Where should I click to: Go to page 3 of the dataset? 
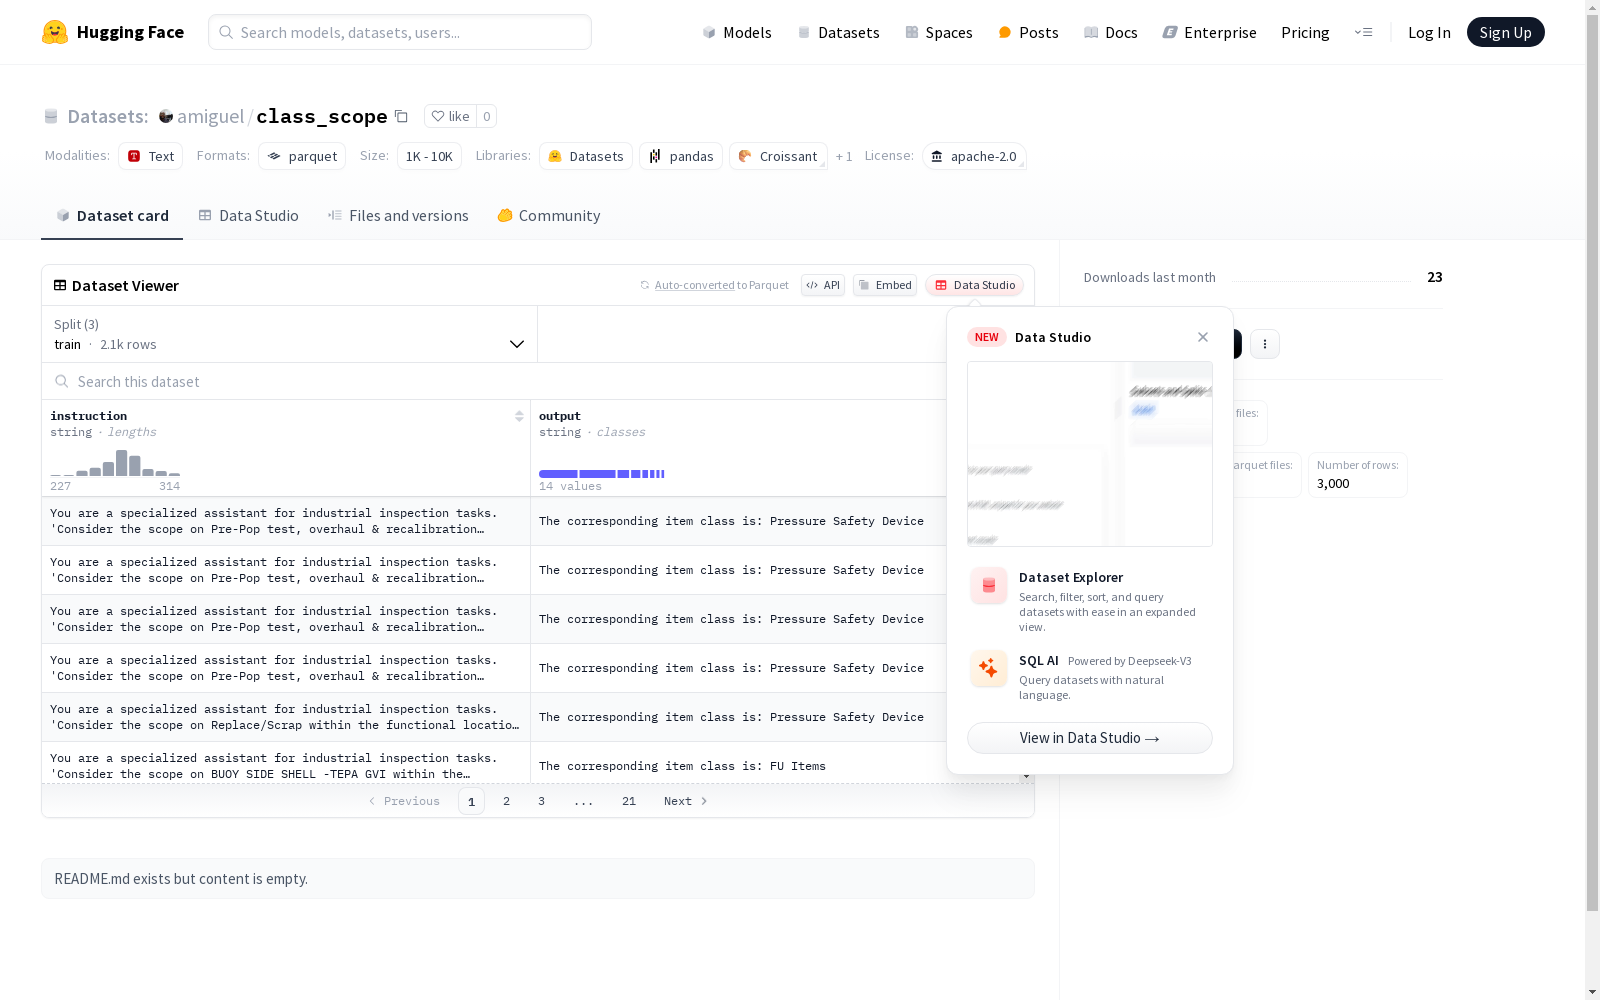pyautogui.click(x=542, y=801)
